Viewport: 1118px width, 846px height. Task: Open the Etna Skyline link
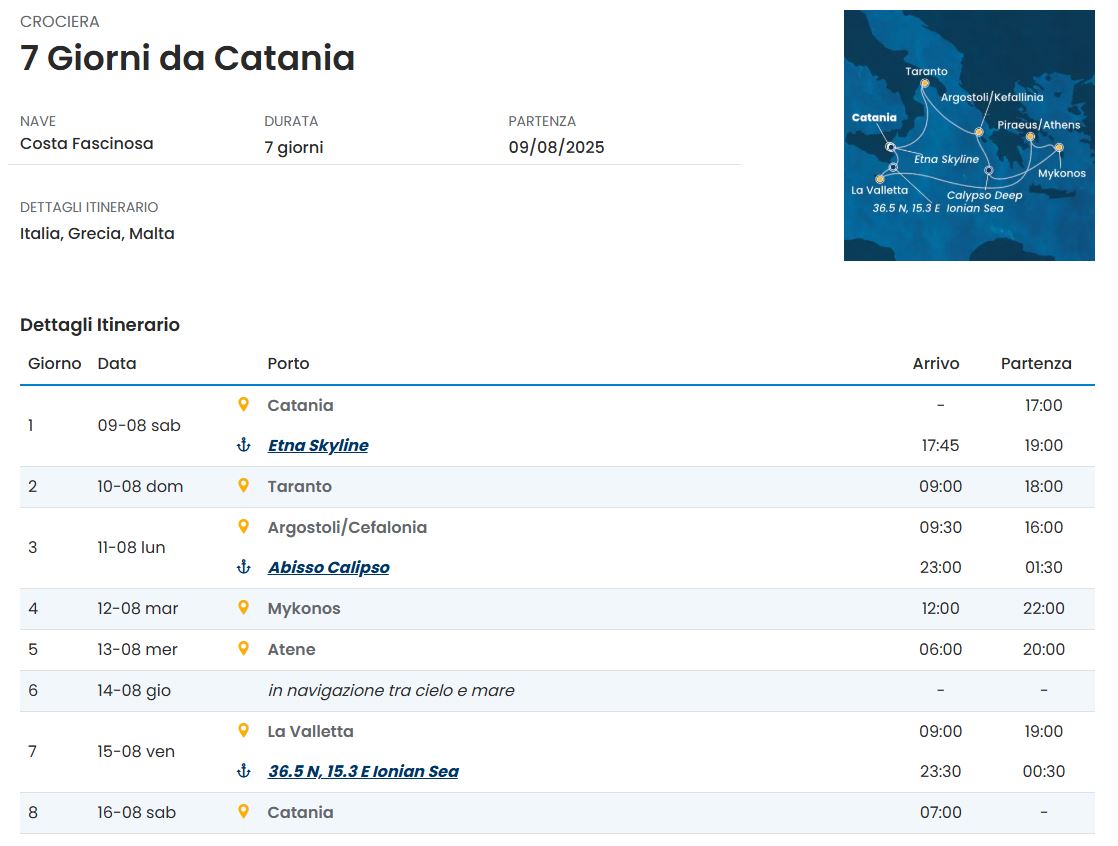tap(318, 445)
